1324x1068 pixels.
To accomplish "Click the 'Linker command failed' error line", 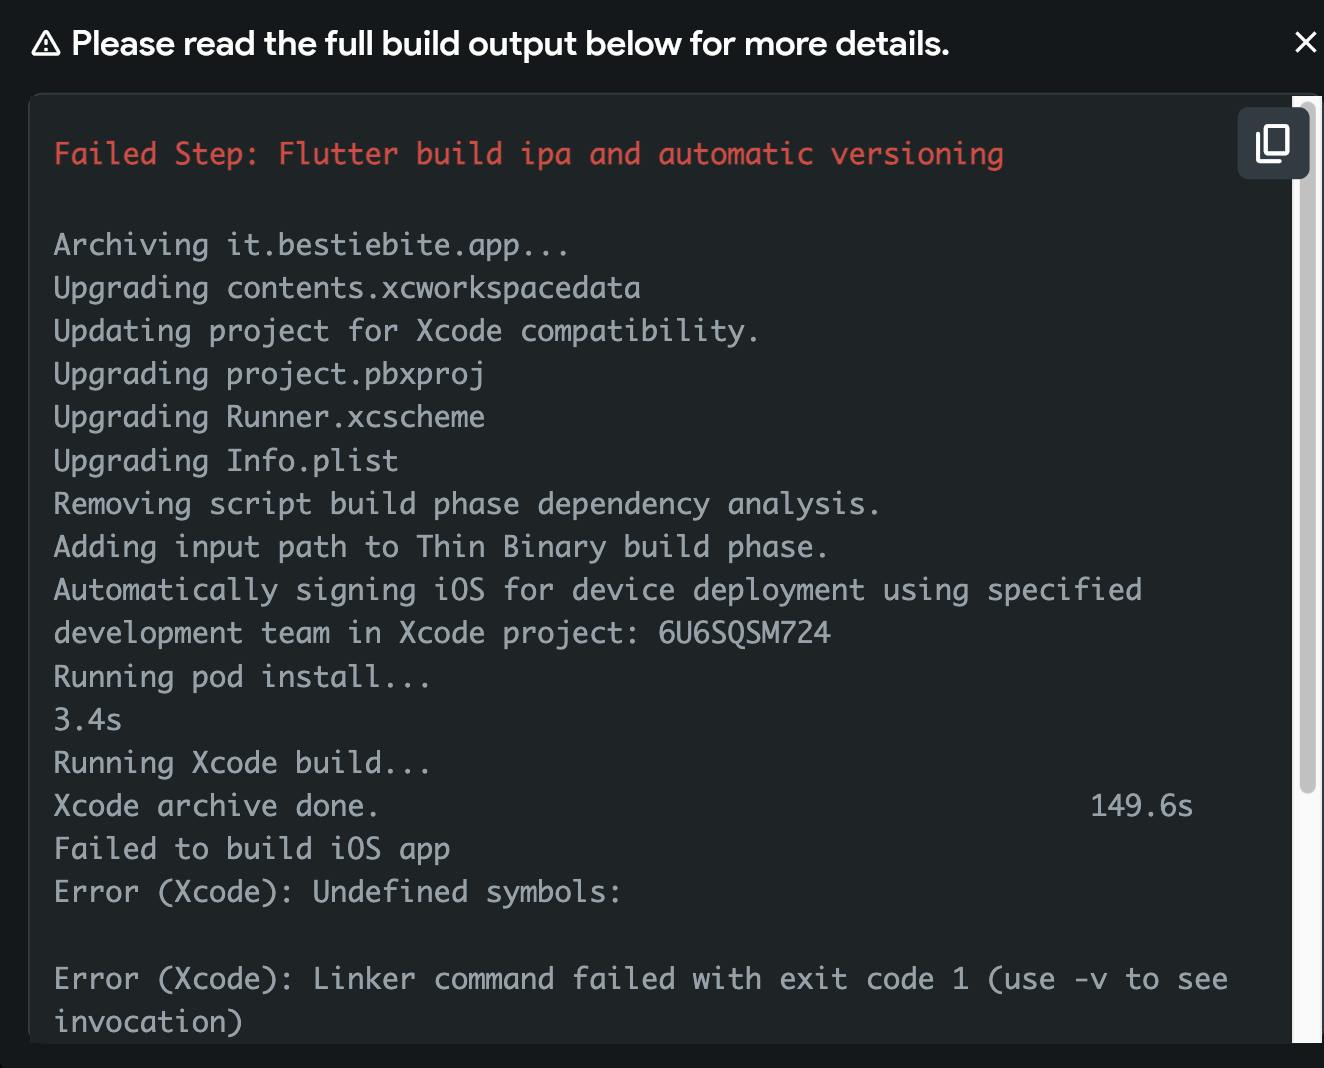I will (640, 1000).
